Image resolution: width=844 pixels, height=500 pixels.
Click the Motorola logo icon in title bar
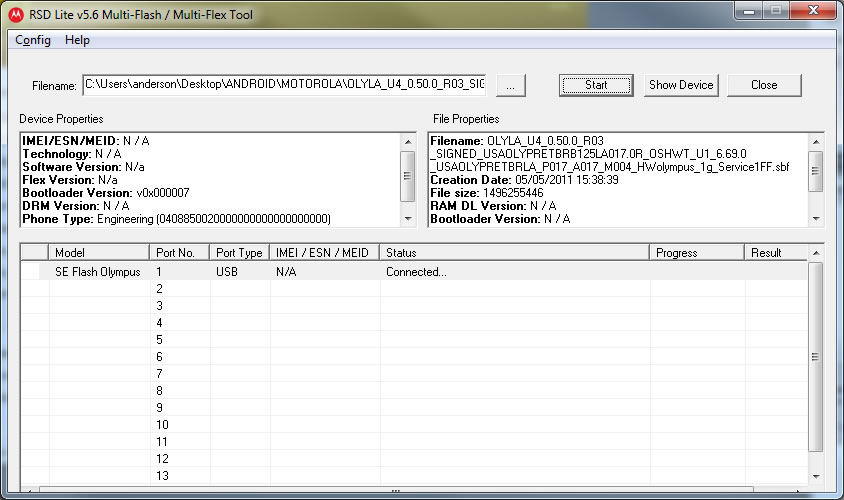pyautogui.click(x=16, y=15)
